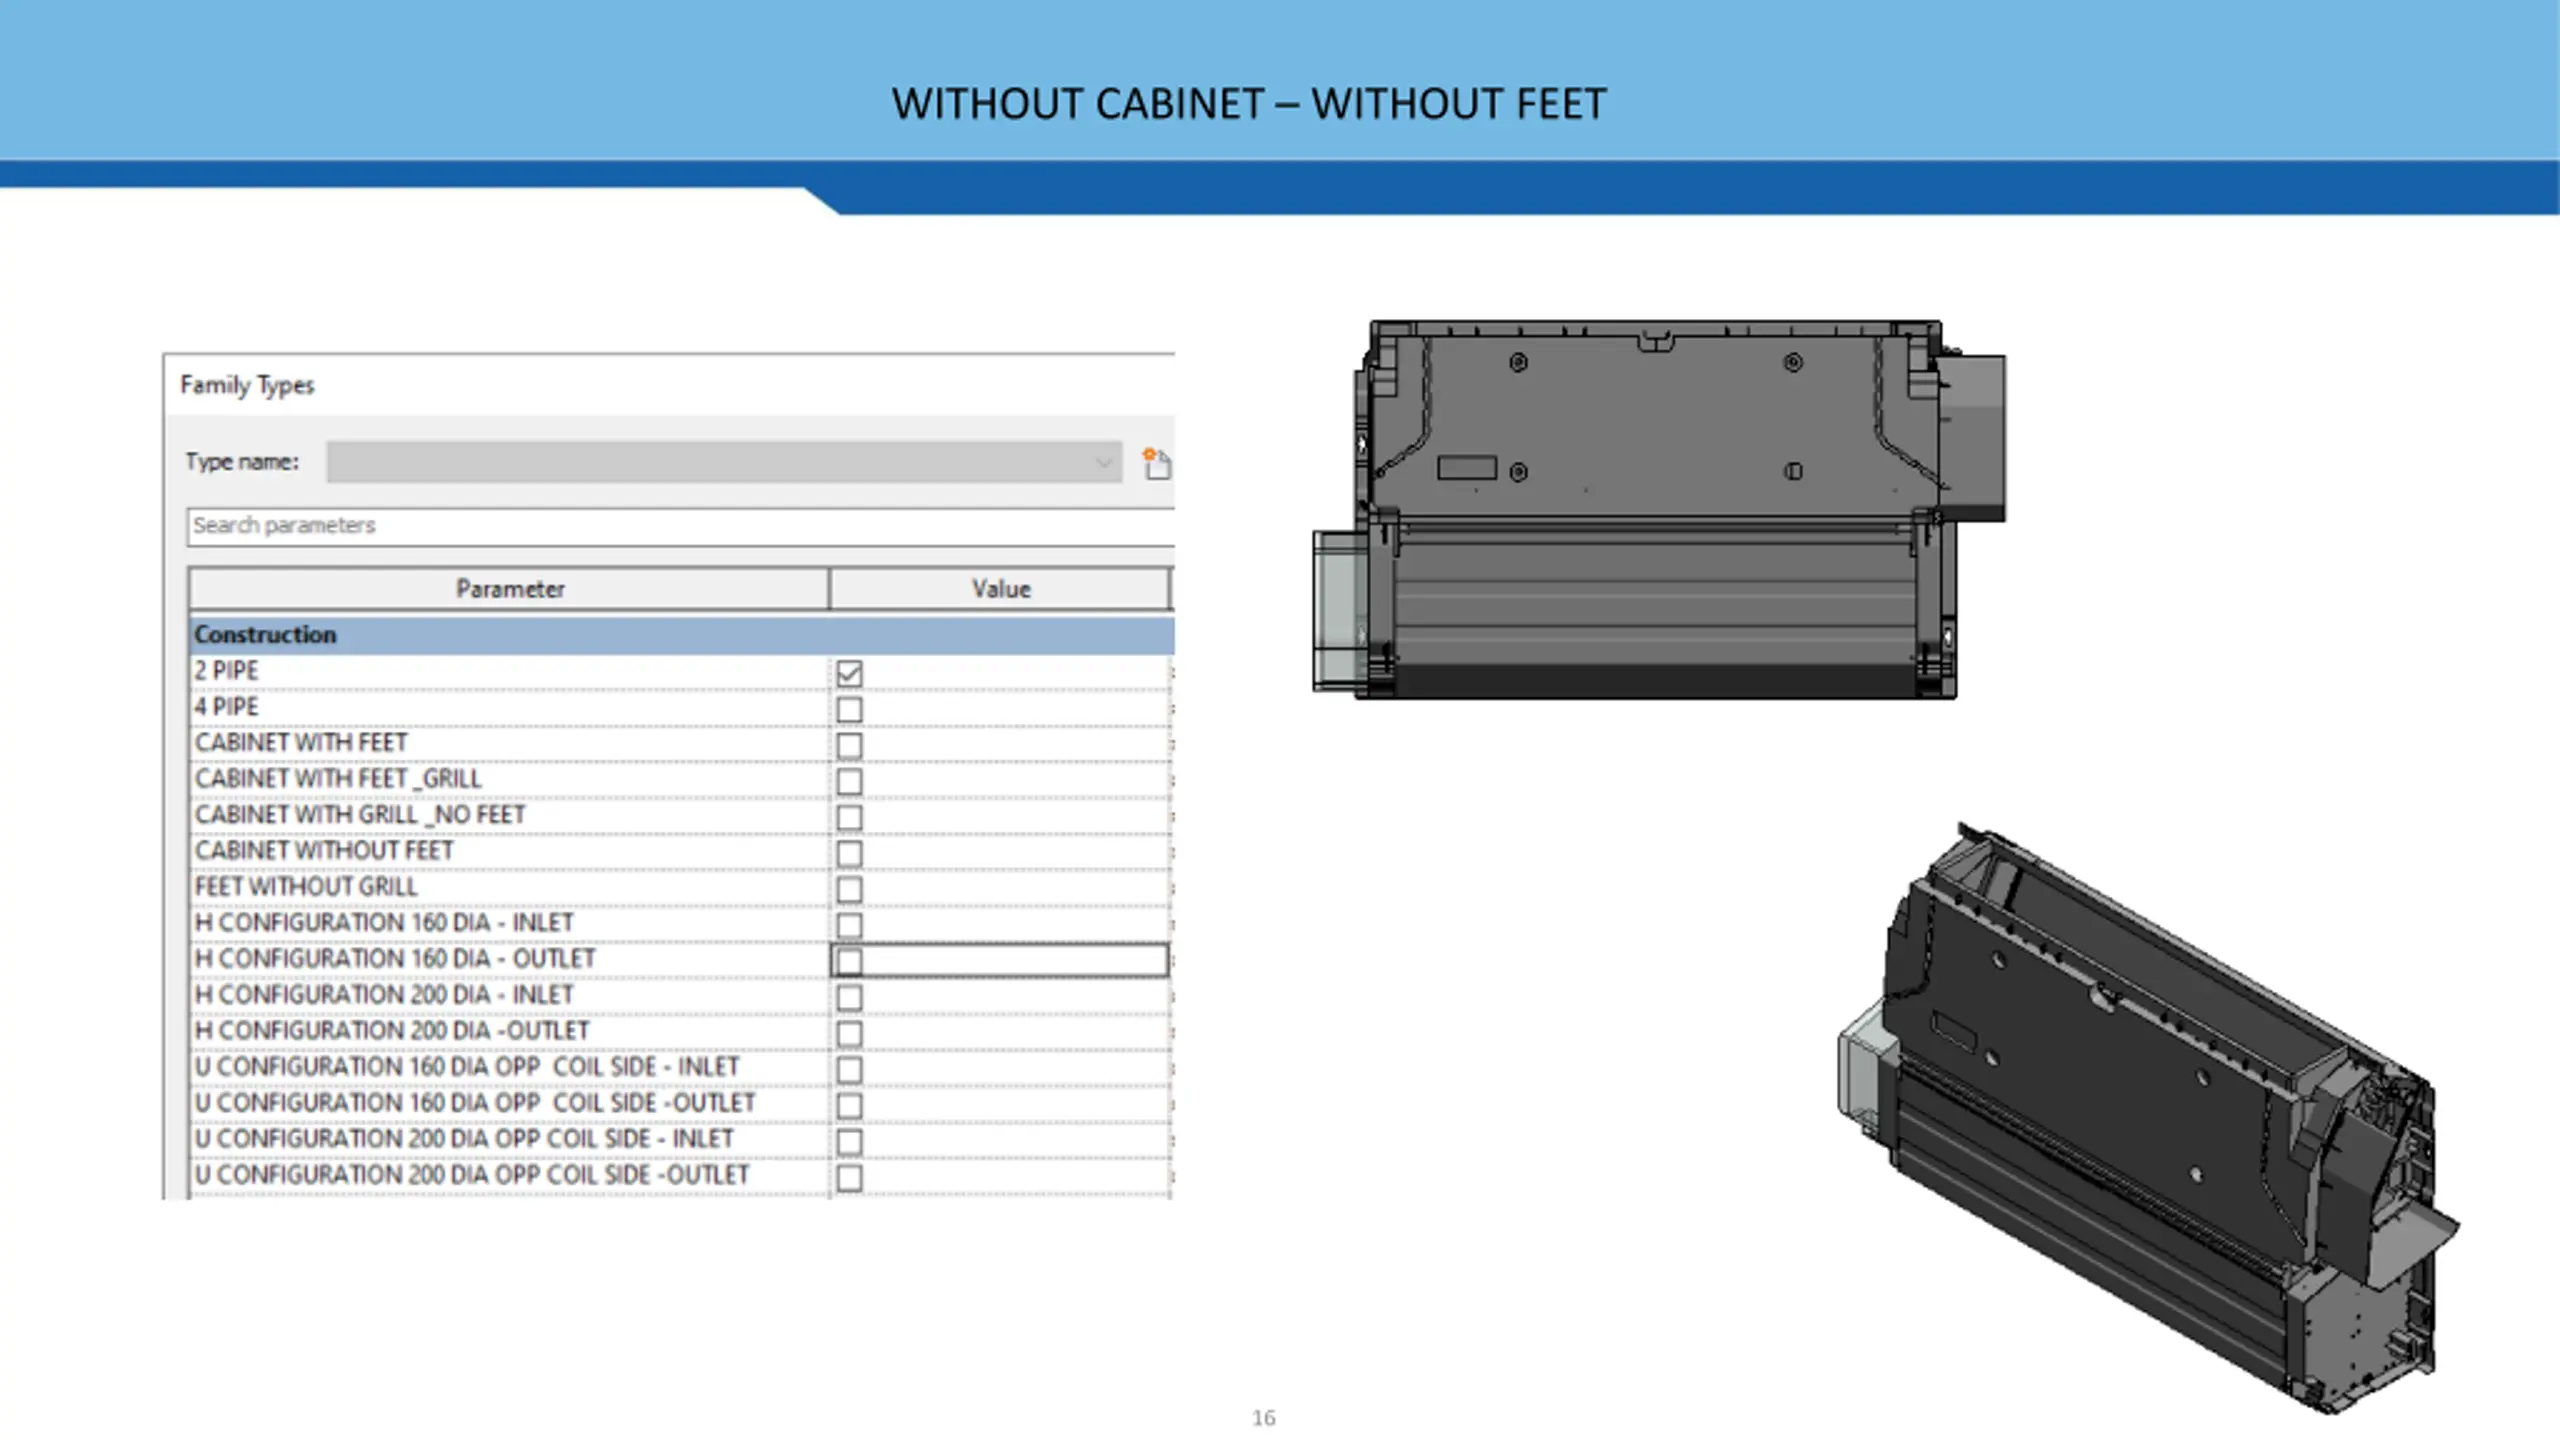The width and height of the screenshot is (2560, 1440).
Task: Check H CONFIGURATION 200 DIA - INLET checkbox
Action: pos(849,997)
